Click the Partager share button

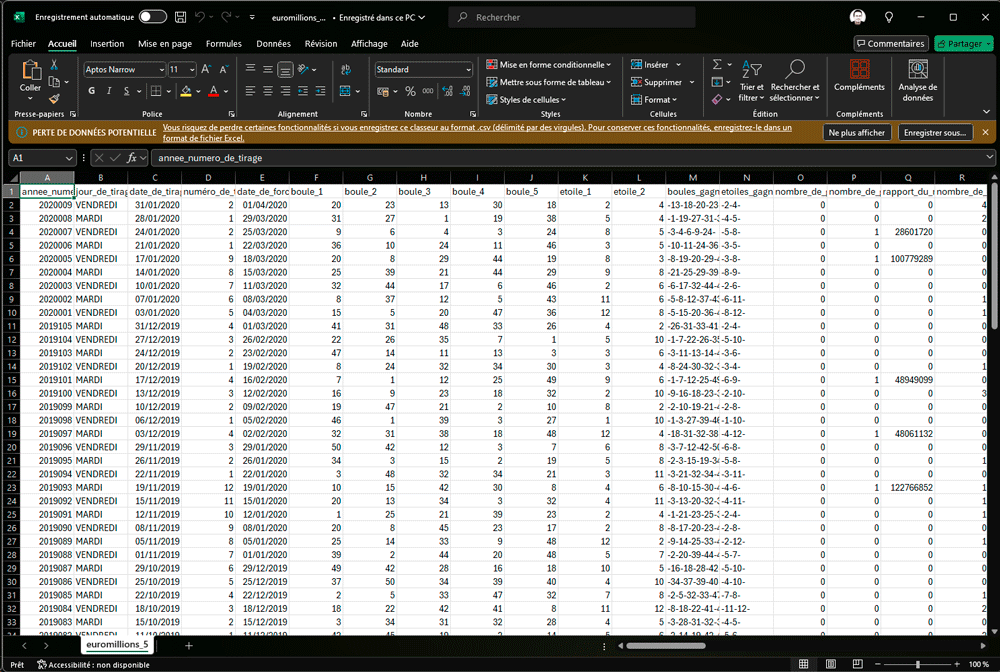964,43
